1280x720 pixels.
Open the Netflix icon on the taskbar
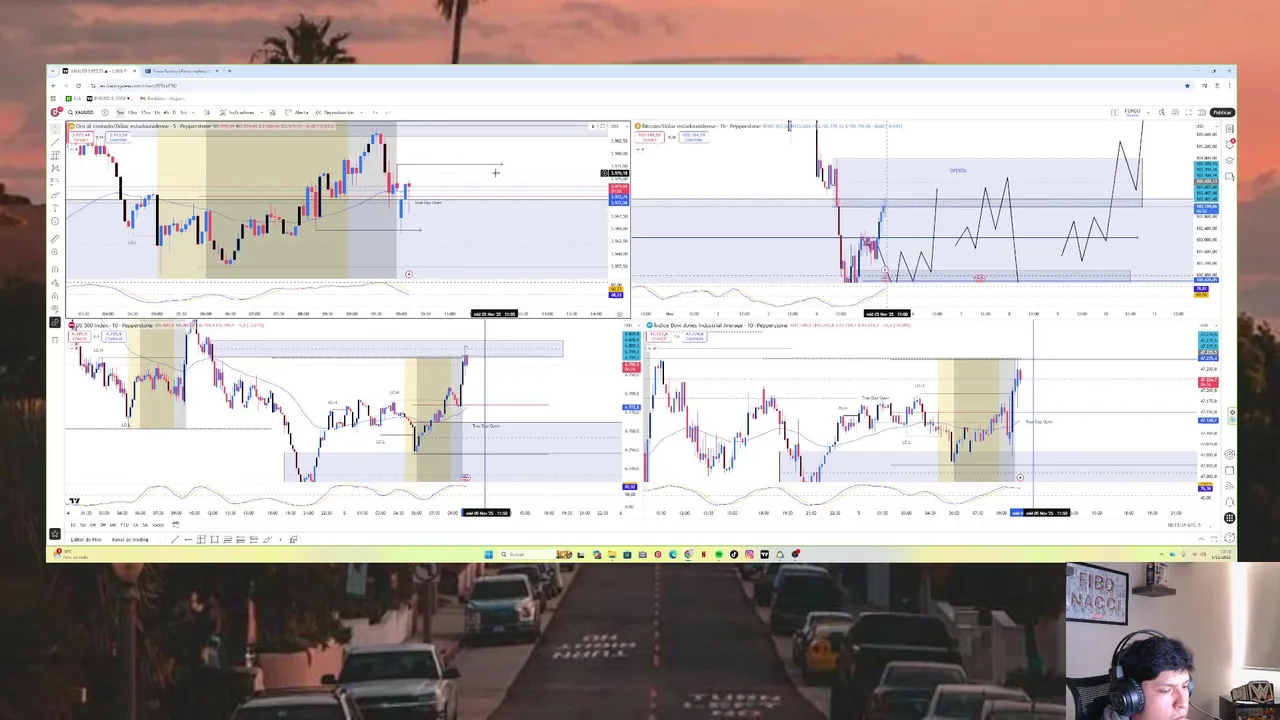coord(704,554)
